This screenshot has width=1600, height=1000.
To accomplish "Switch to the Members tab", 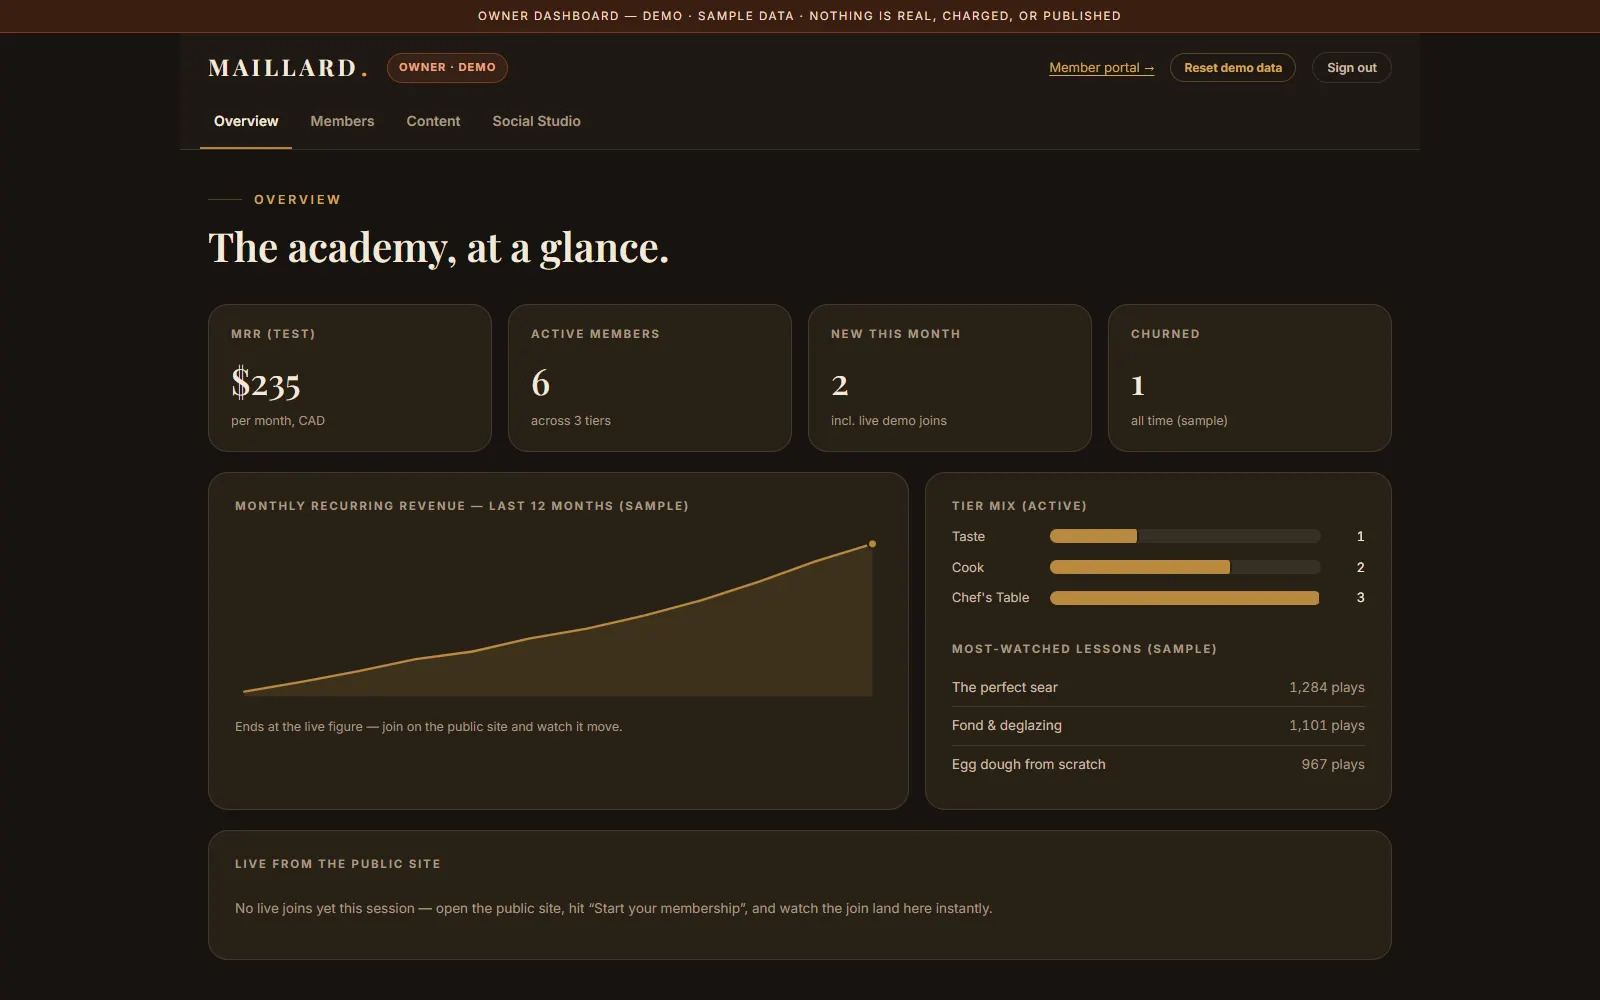I will [x=342, y=121].
